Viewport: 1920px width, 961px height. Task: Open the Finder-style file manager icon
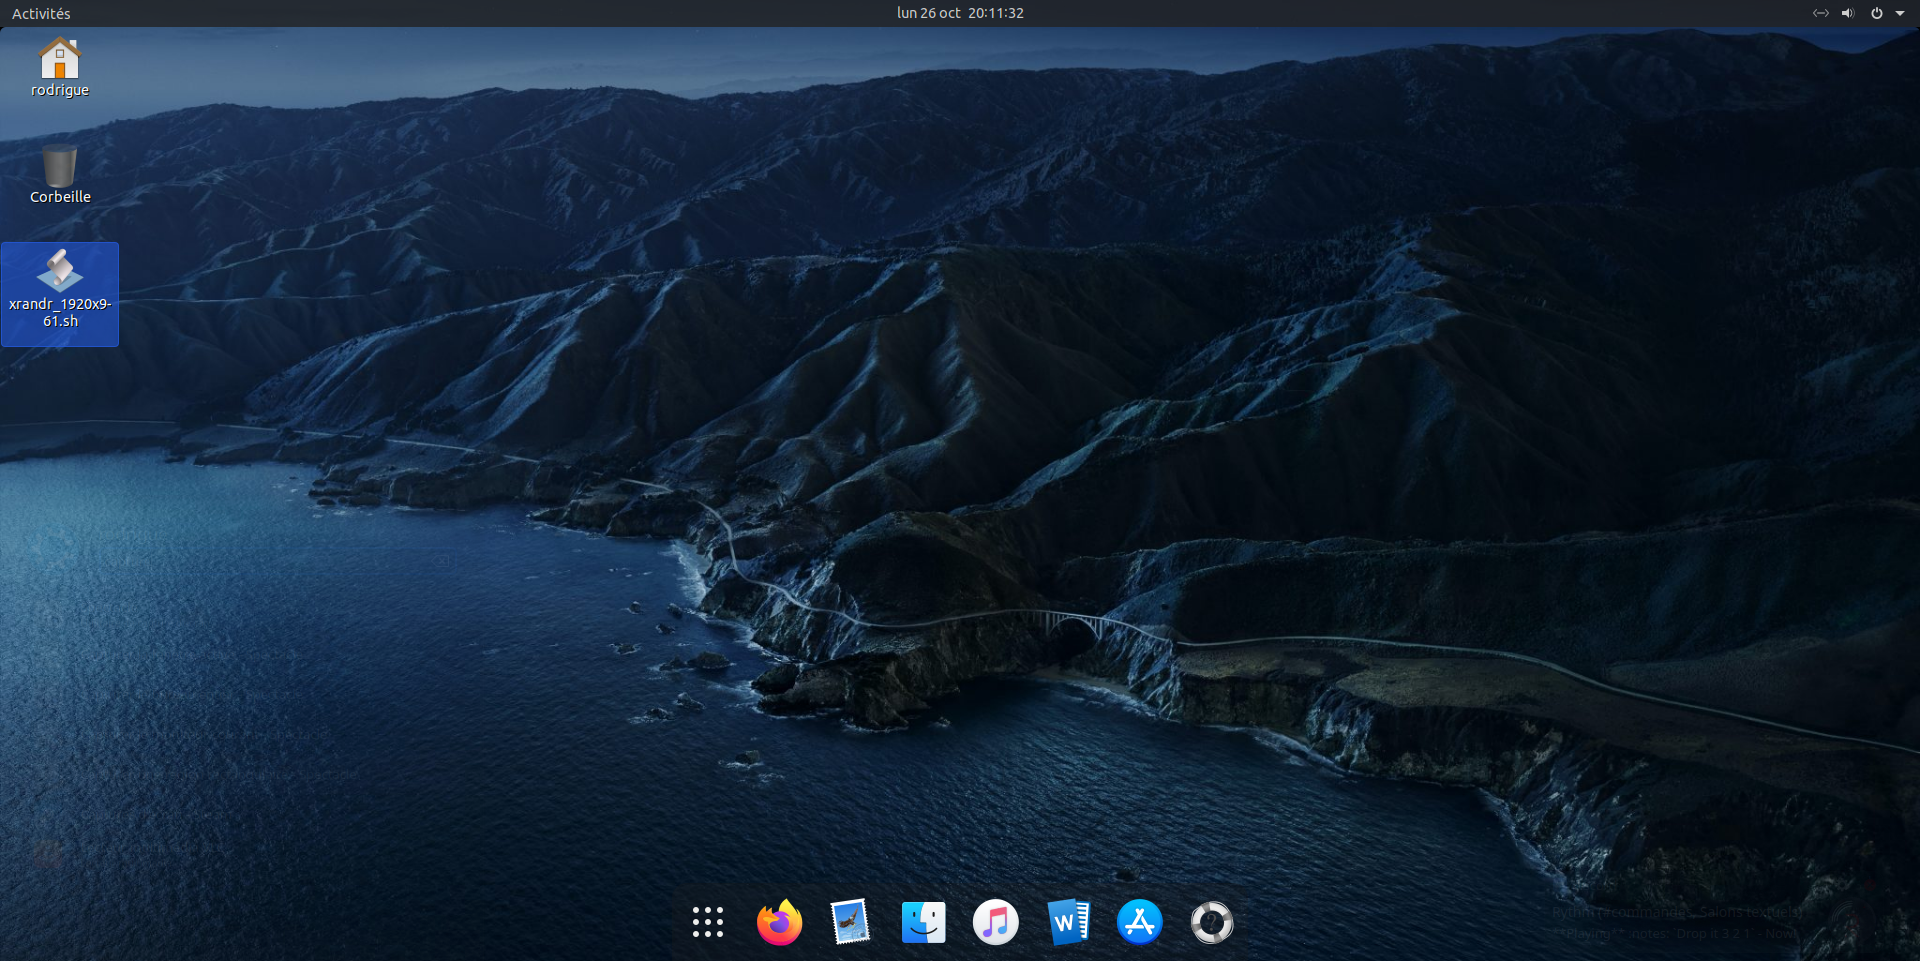tap(923, 922)
